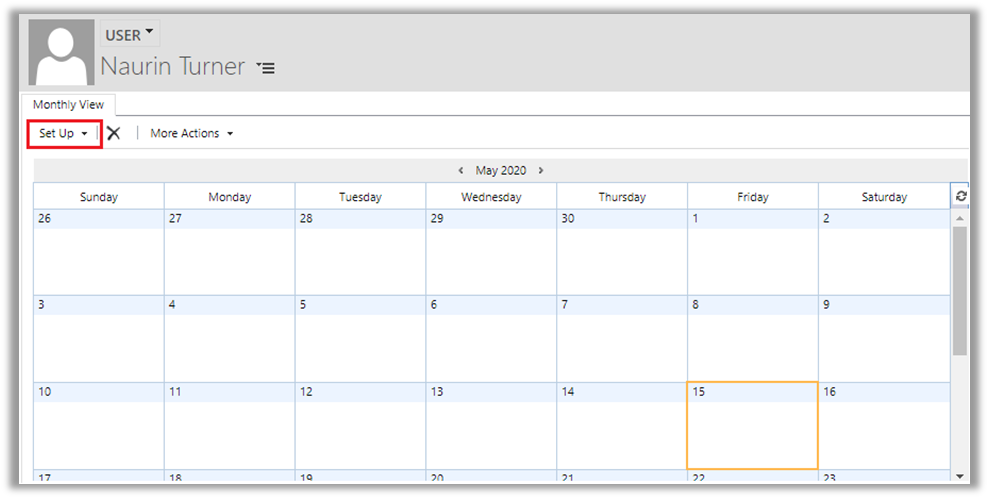
Task: Click the Sunday column header
Action: pyautogui.click(x=98, y=197)
